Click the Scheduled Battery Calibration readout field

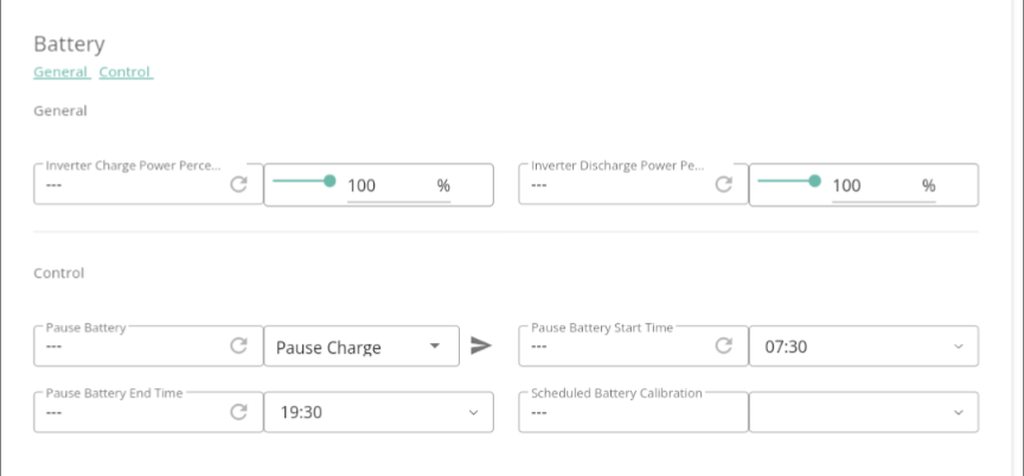(630, 412)
